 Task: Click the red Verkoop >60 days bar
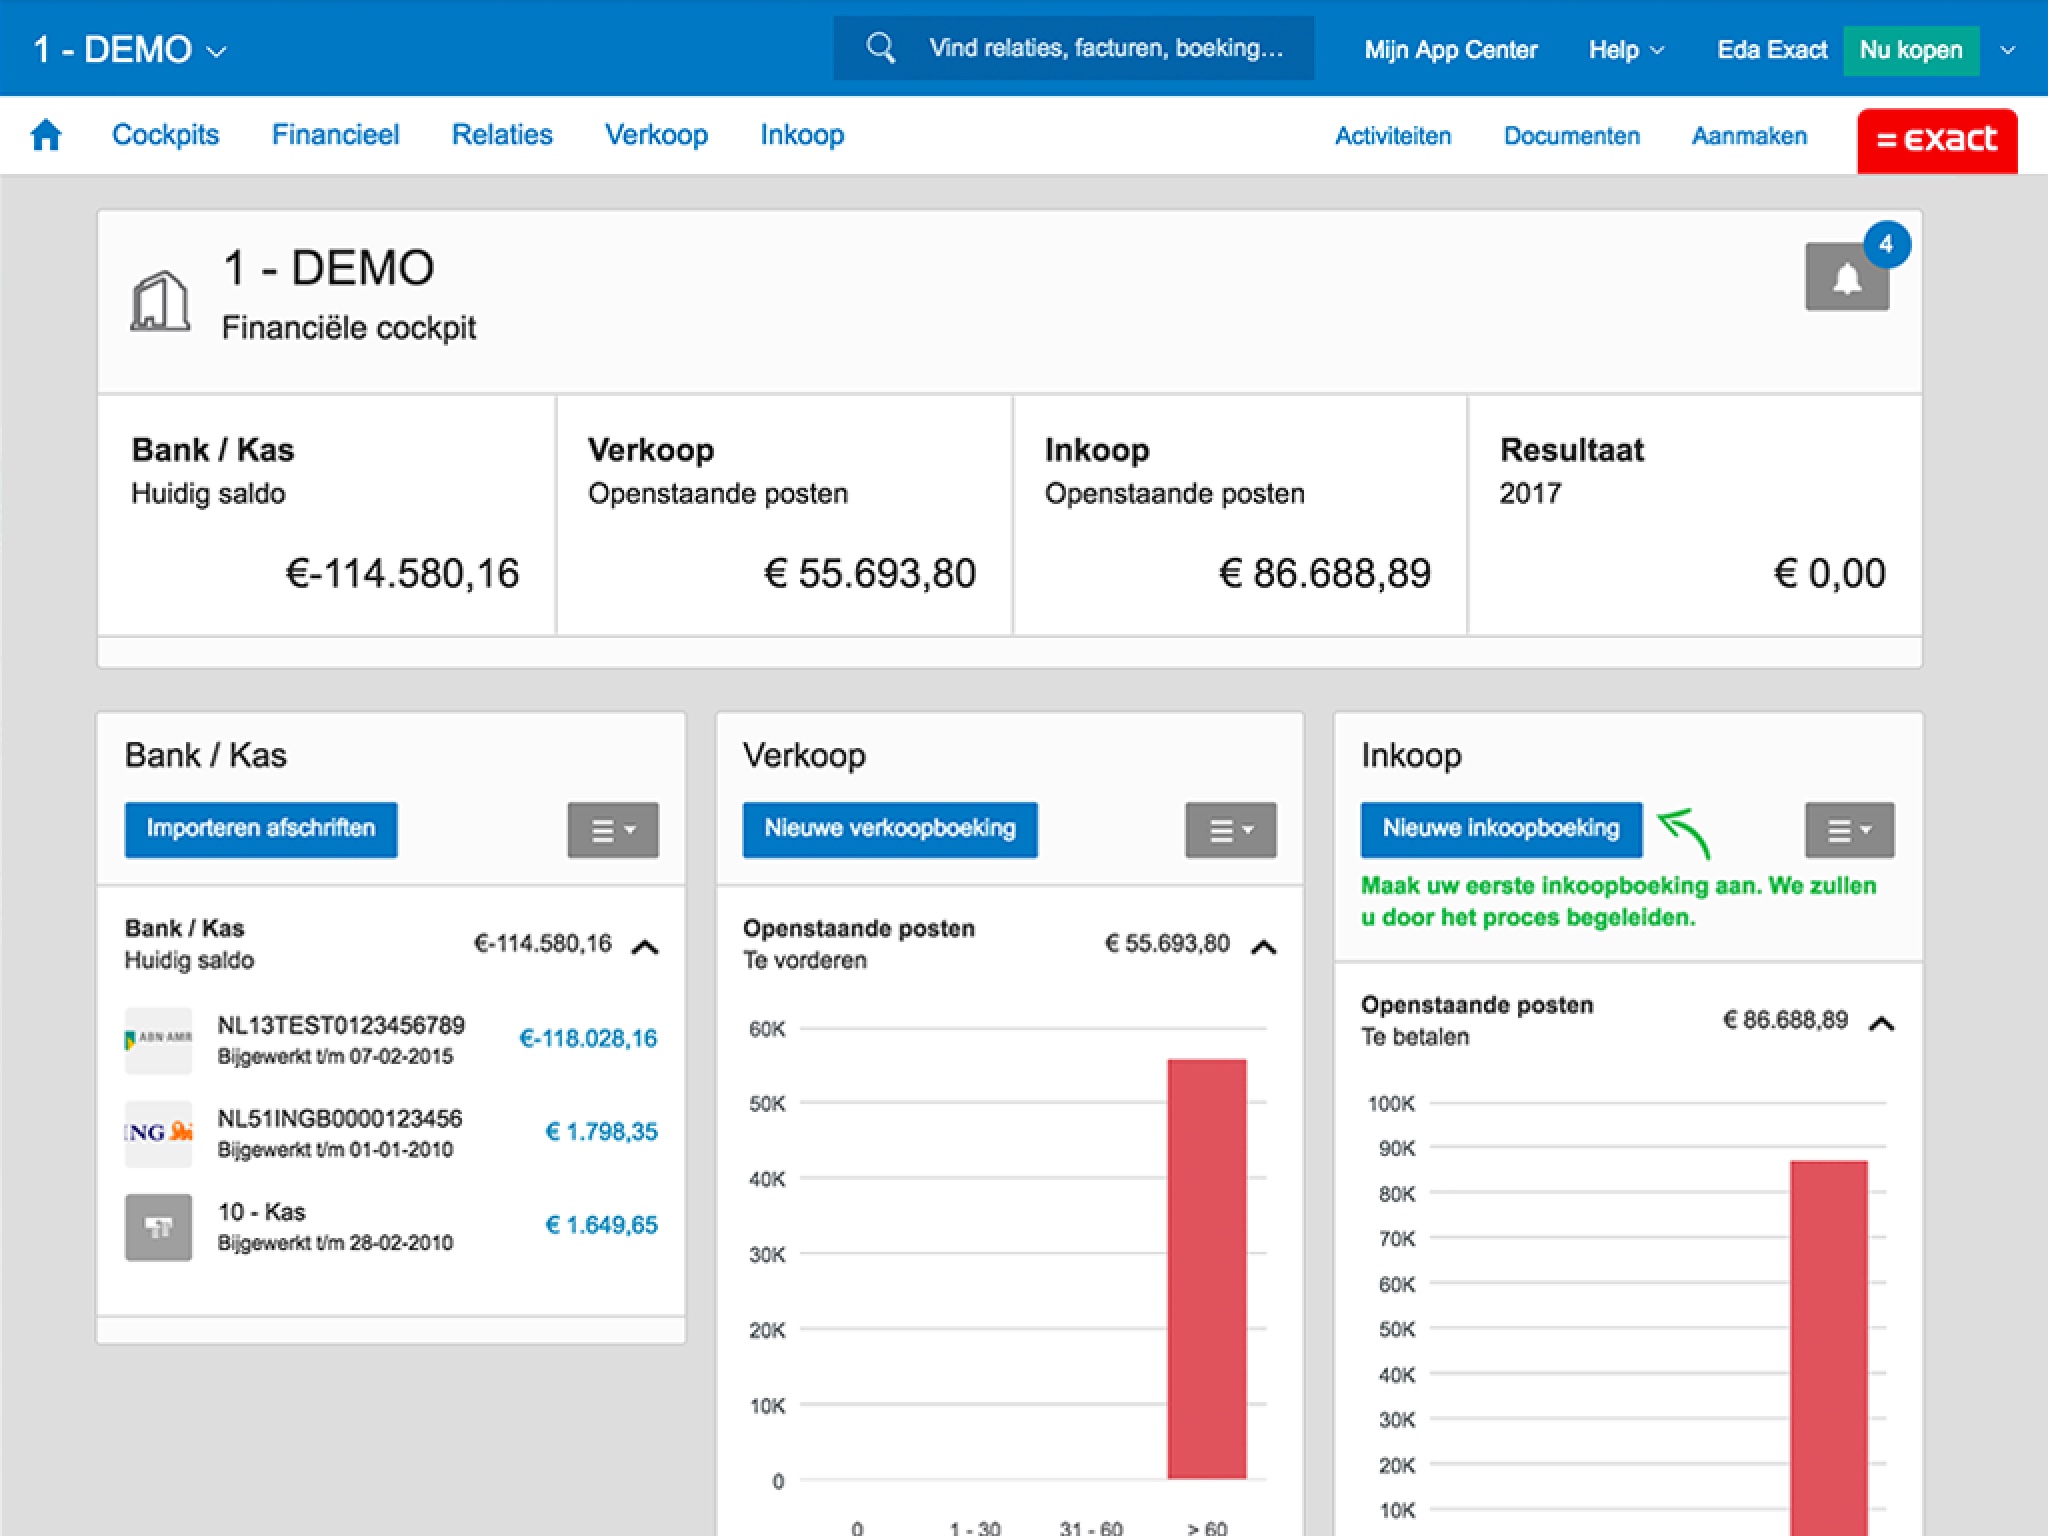(1206, 1268)
